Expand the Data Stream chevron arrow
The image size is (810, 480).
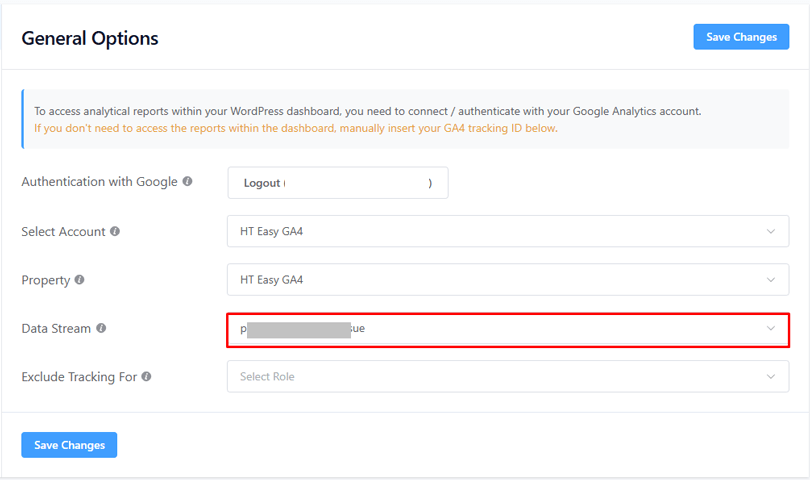tap(770, 328)
